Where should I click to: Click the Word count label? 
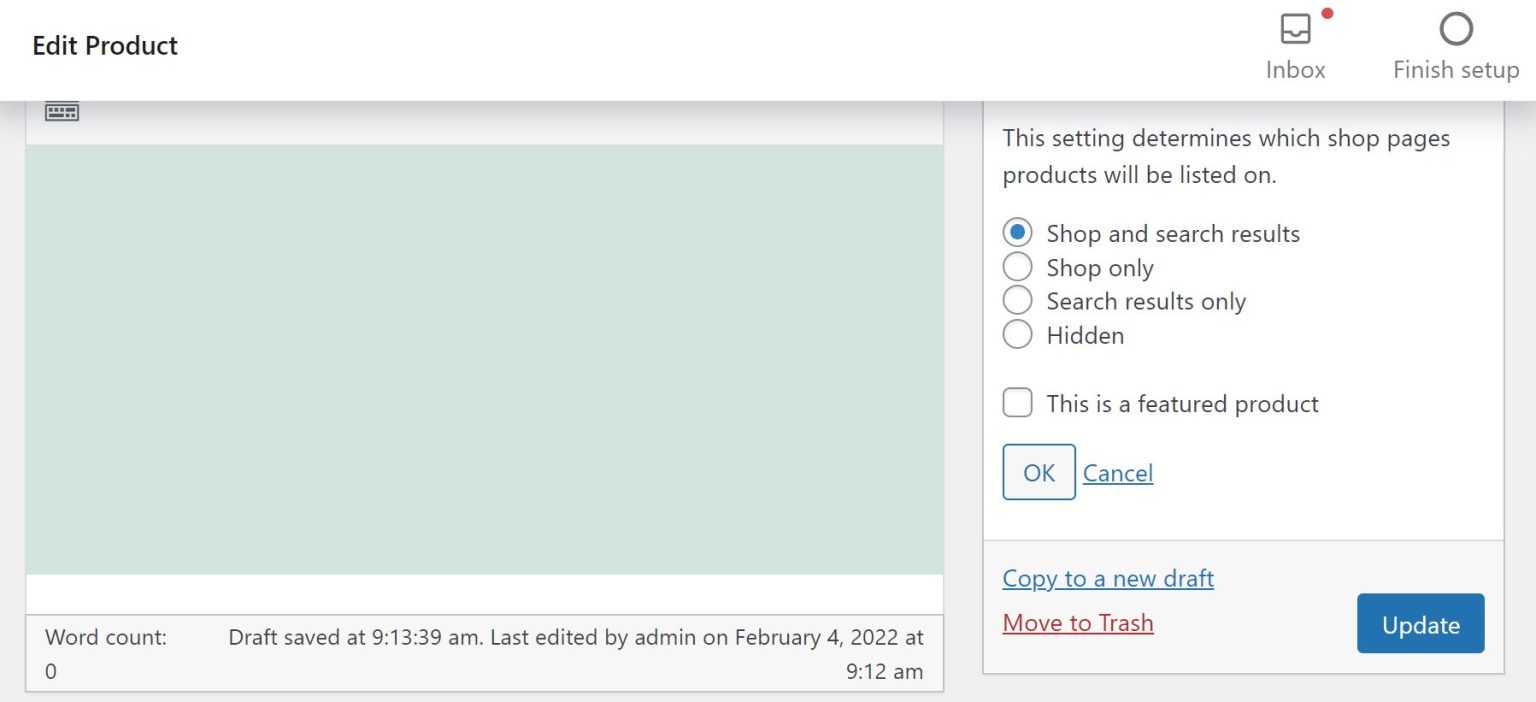[x=106, y=637]
